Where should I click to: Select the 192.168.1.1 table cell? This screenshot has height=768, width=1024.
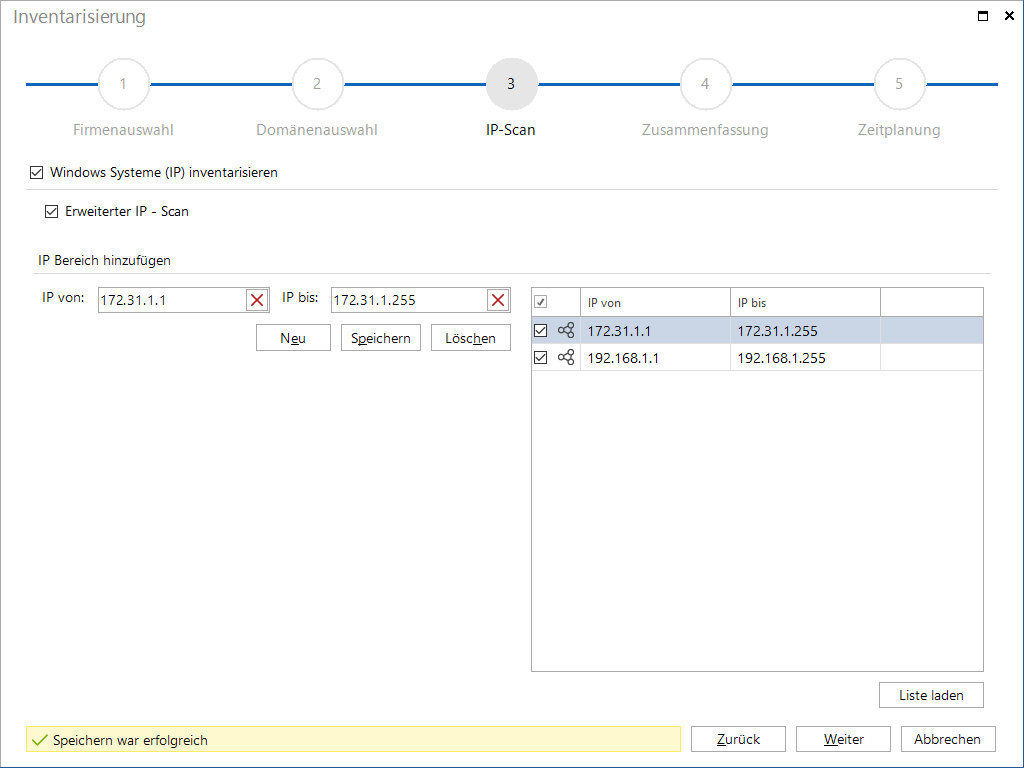pos(655,357)
